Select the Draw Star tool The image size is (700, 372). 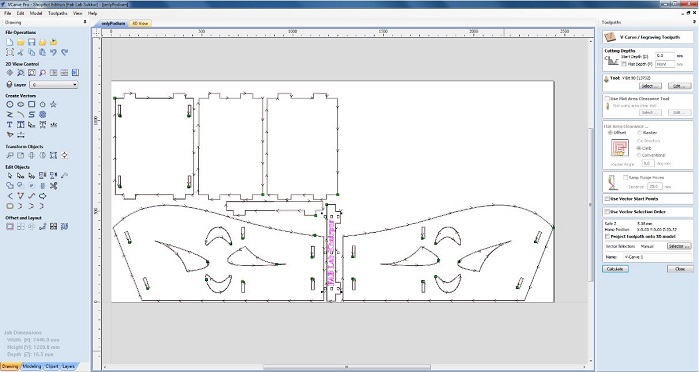click(53, 104)
